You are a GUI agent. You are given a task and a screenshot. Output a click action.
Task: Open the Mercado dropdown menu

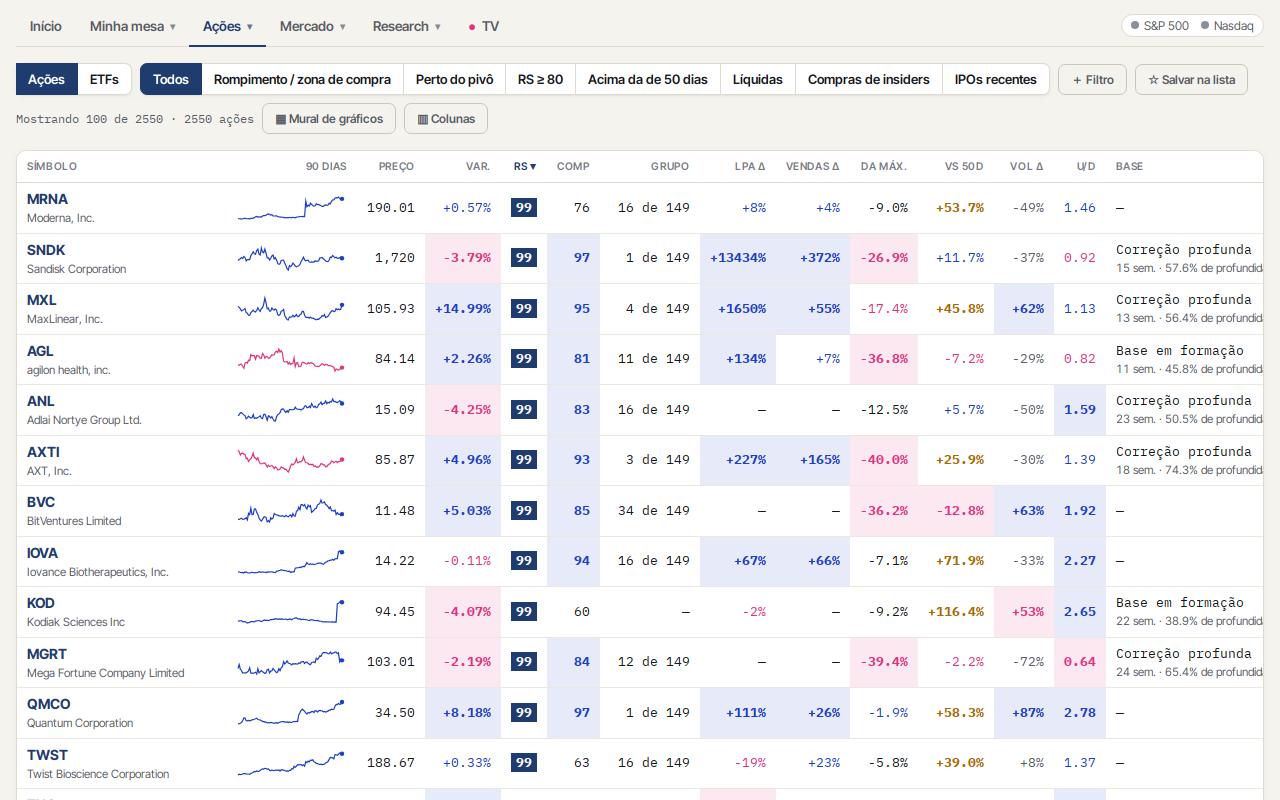click(312, 26)
